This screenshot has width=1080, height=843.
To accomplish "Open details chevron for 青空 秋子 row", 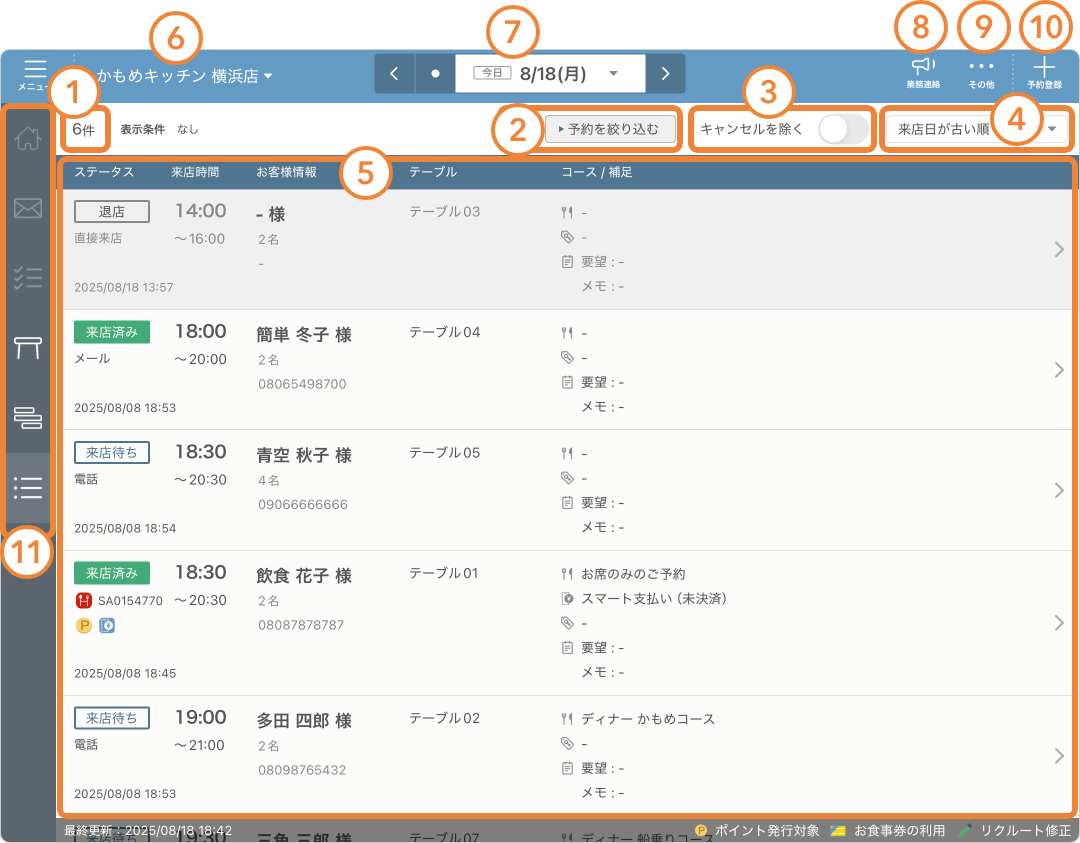I will point(1059,490).
